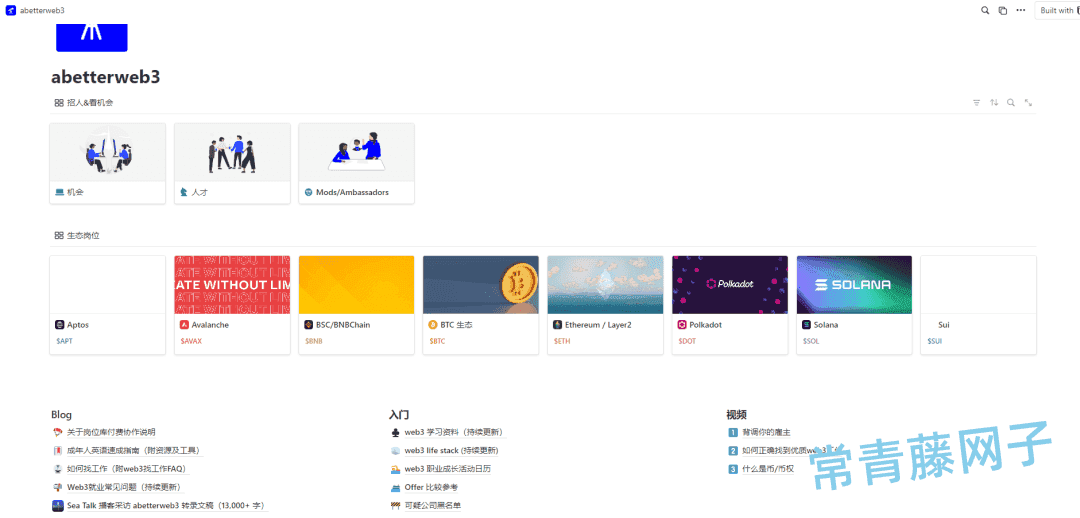This screenshot has height=518, width=1080.
Task: Click the BSC/BNBChain logo icon
Action: coord(309,324)
